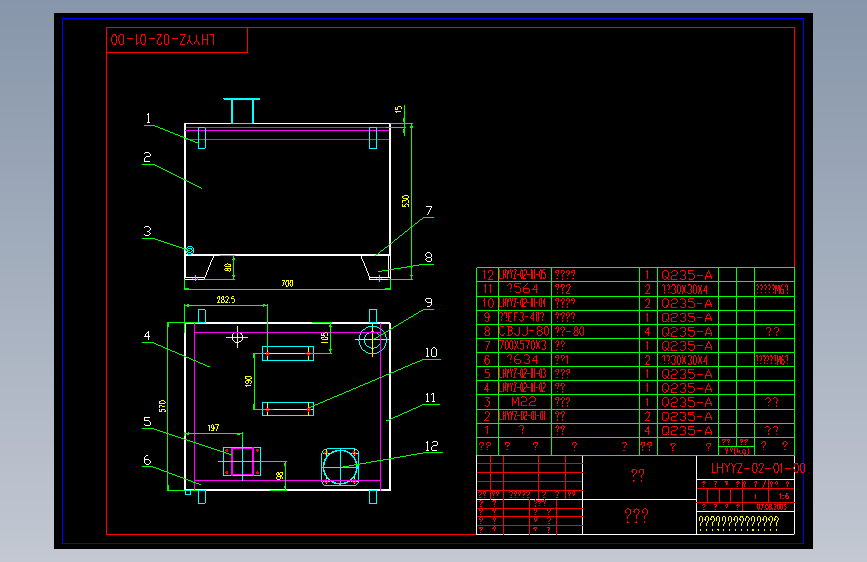Select callout number 6 at lower left
The width and height of the screenshot is (867, 562).
[147, 460]
